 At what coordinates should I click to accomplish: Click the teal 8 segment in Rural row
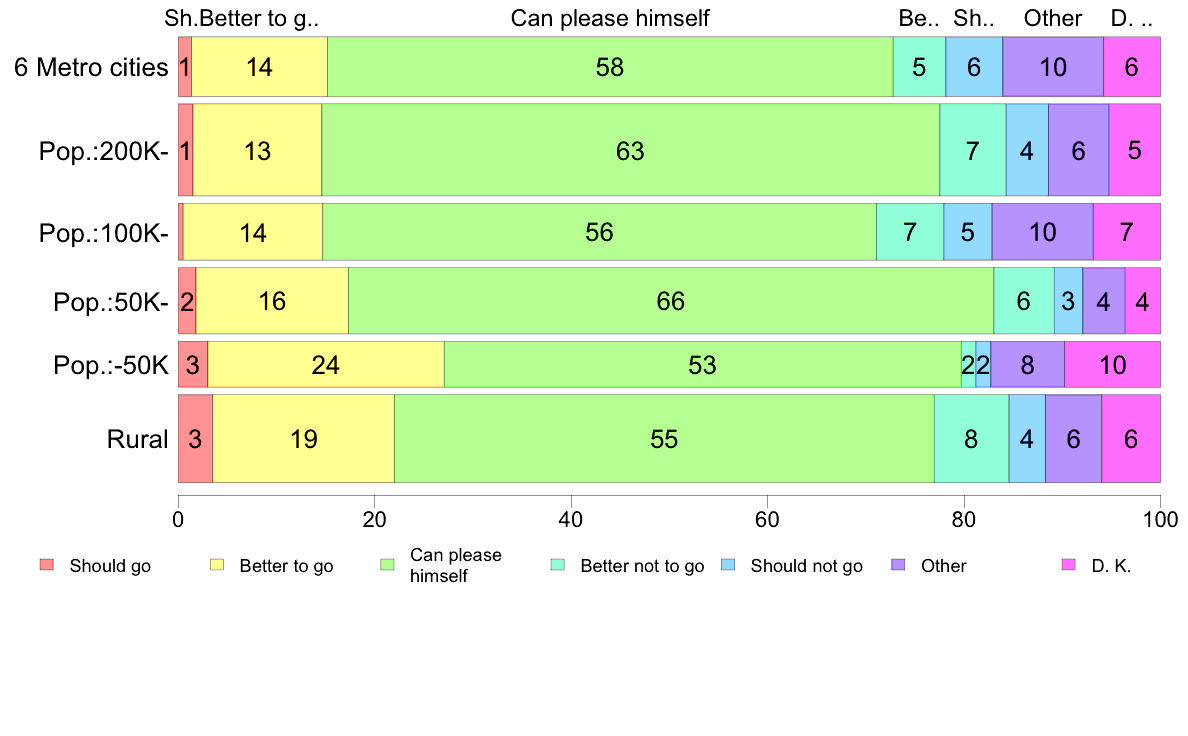971,439
